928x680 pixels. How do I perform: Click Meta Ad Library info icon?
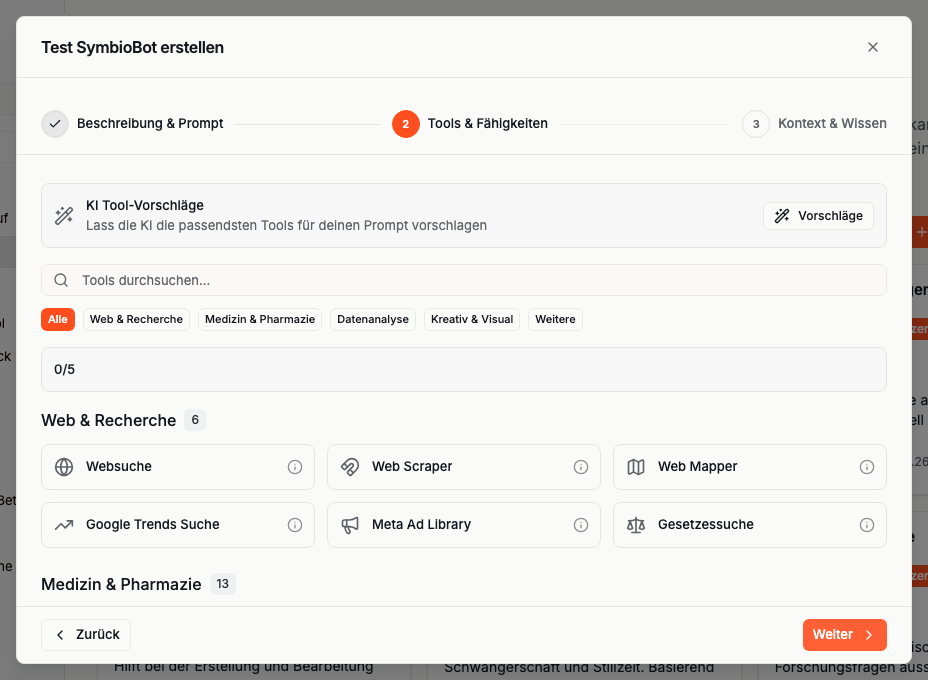(581, 525)
